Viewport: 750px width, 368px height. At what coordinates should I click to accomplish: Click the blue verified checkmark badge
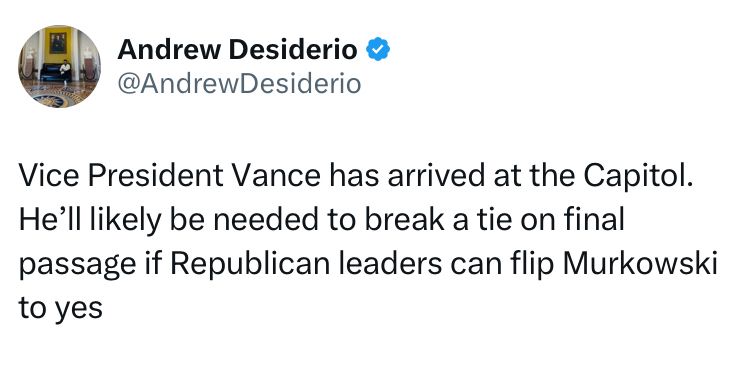pos(378,49)
